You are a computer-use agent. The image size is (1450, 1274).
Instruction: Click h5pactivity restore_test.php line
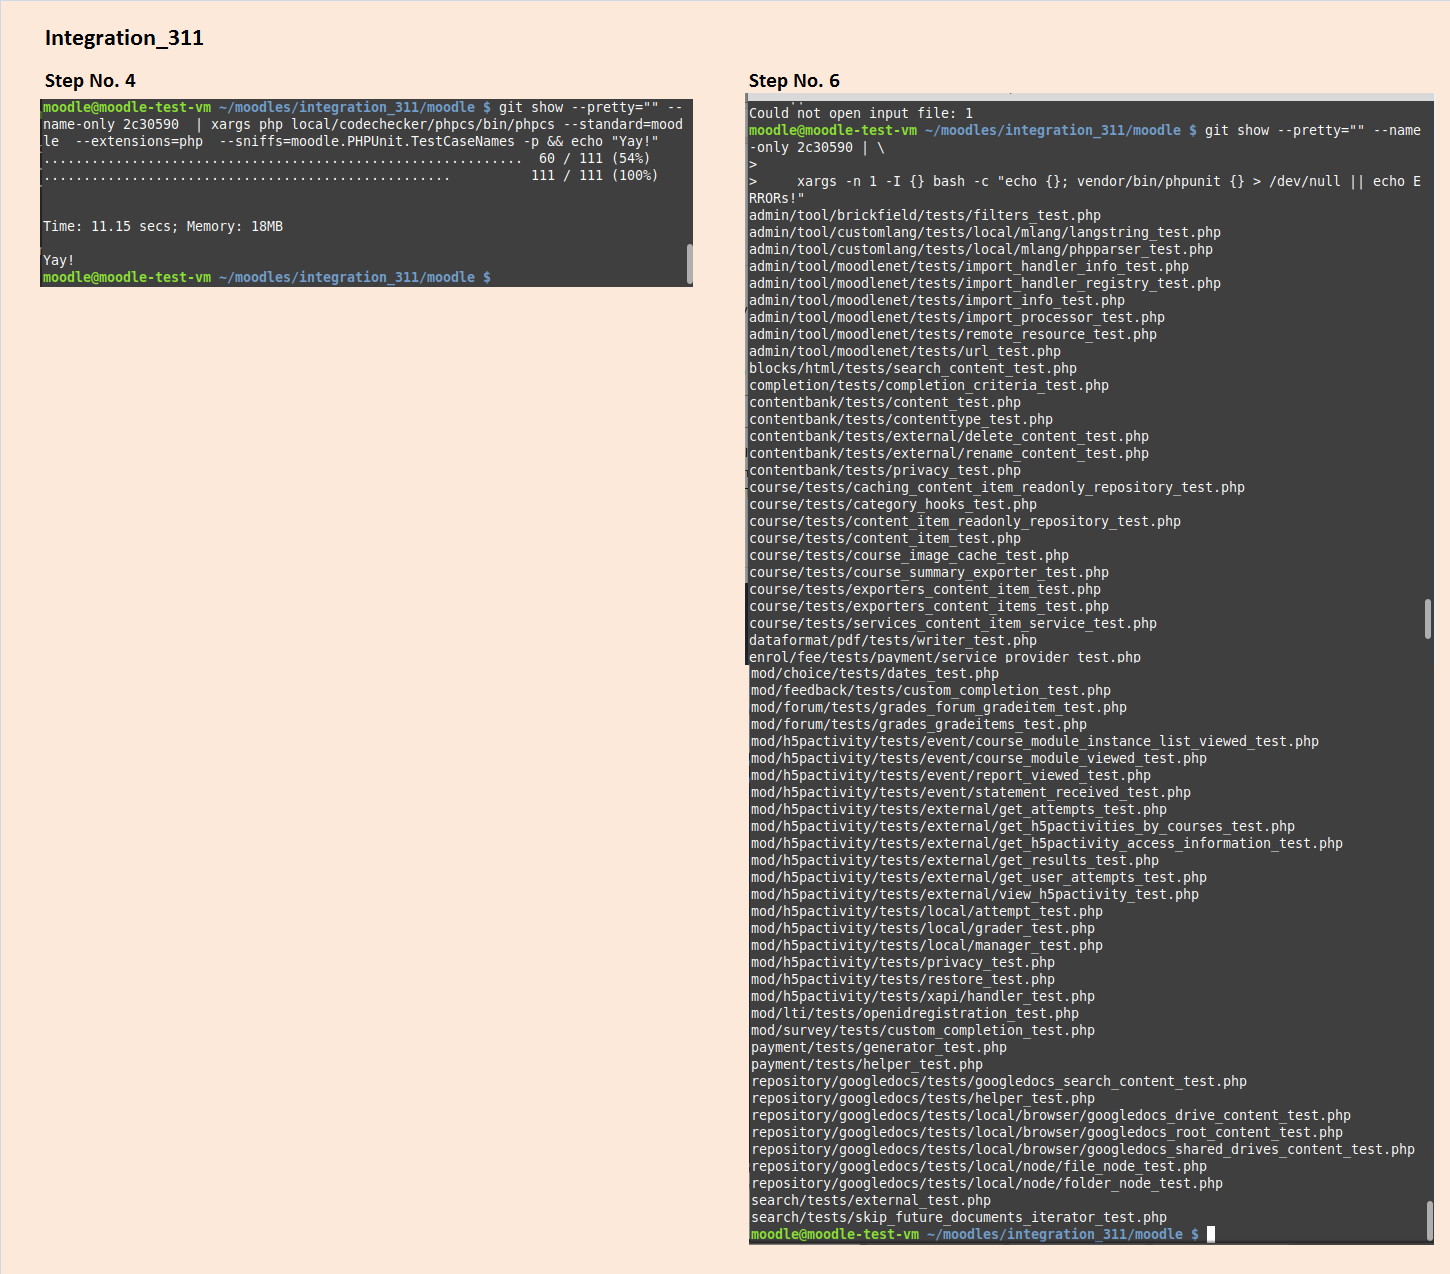click(x=903, y=980)
